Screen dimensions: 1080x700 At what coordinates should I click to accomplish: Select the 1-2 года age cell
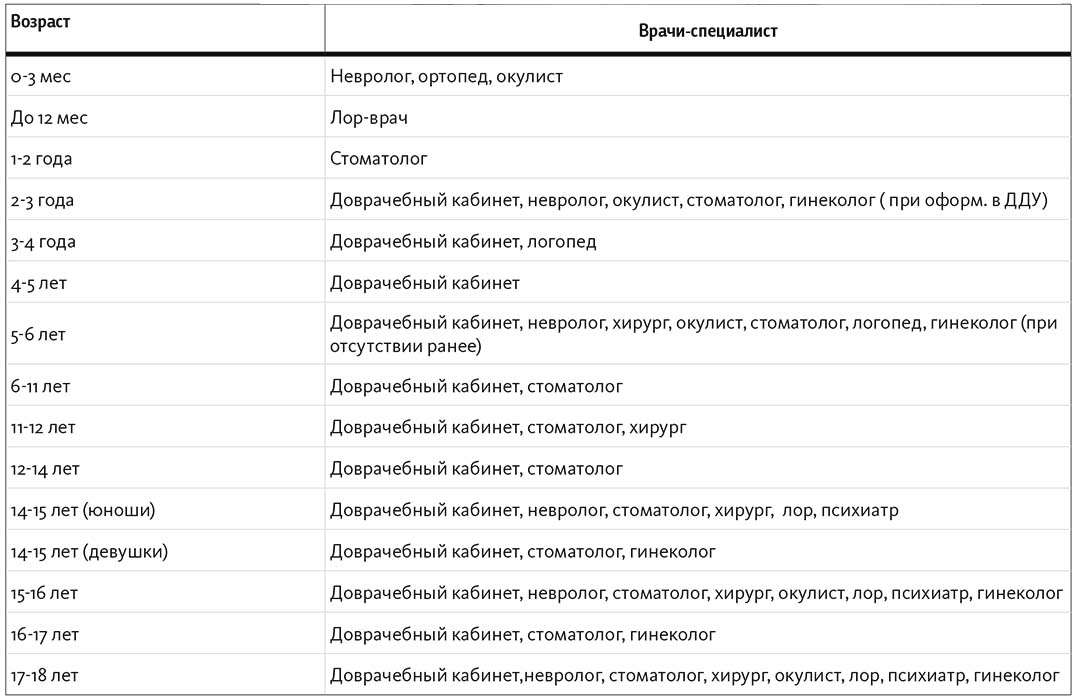pos(165,158)
